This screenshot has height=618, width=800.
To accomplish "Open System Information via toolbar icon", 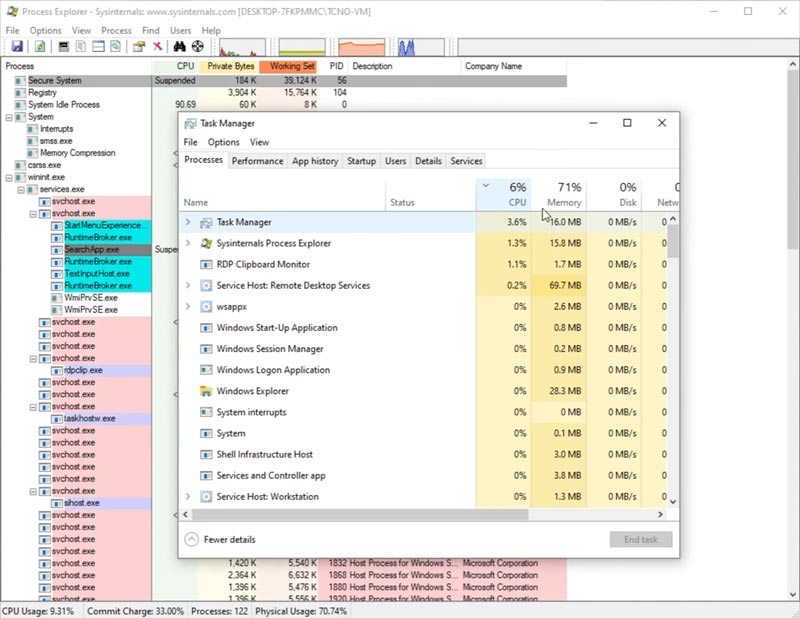I will (x=63, y=46).
